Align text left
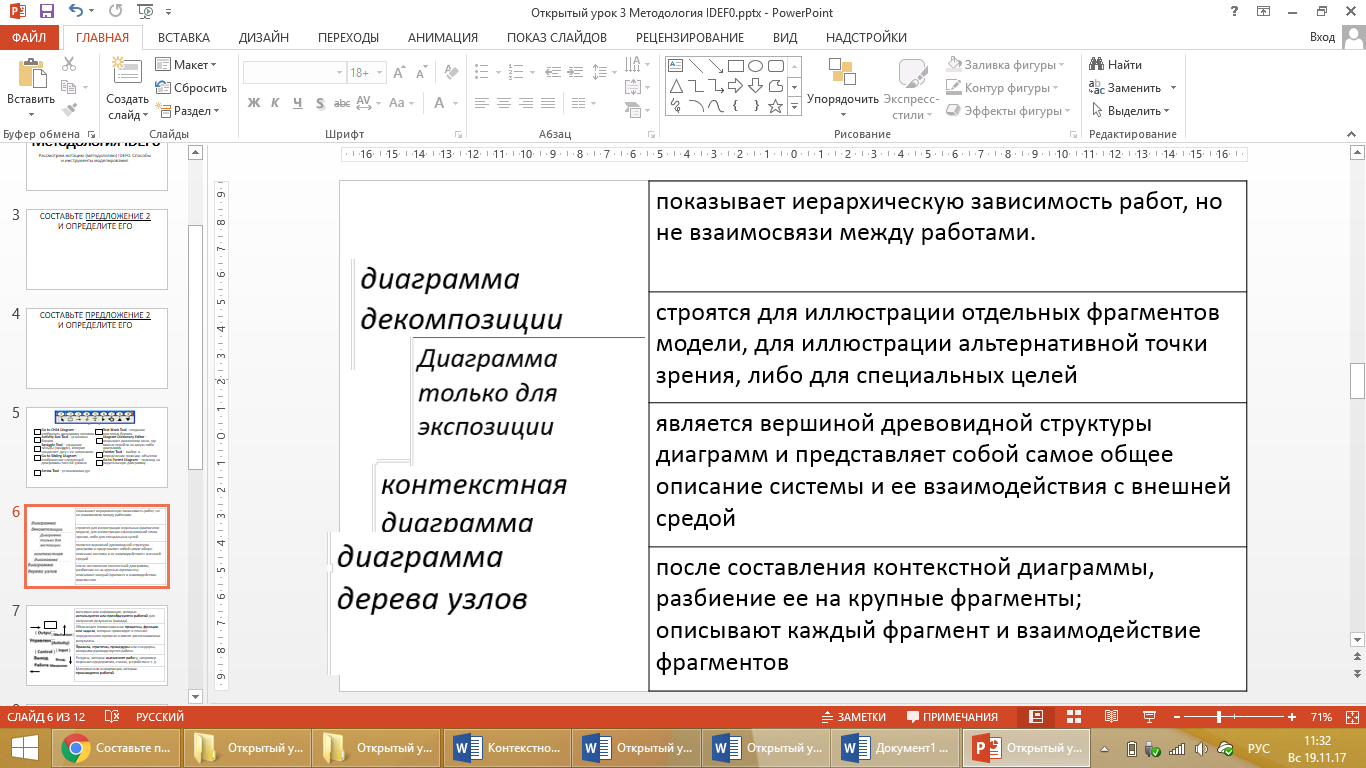The image size is (1366, 768). coord(483,103)
